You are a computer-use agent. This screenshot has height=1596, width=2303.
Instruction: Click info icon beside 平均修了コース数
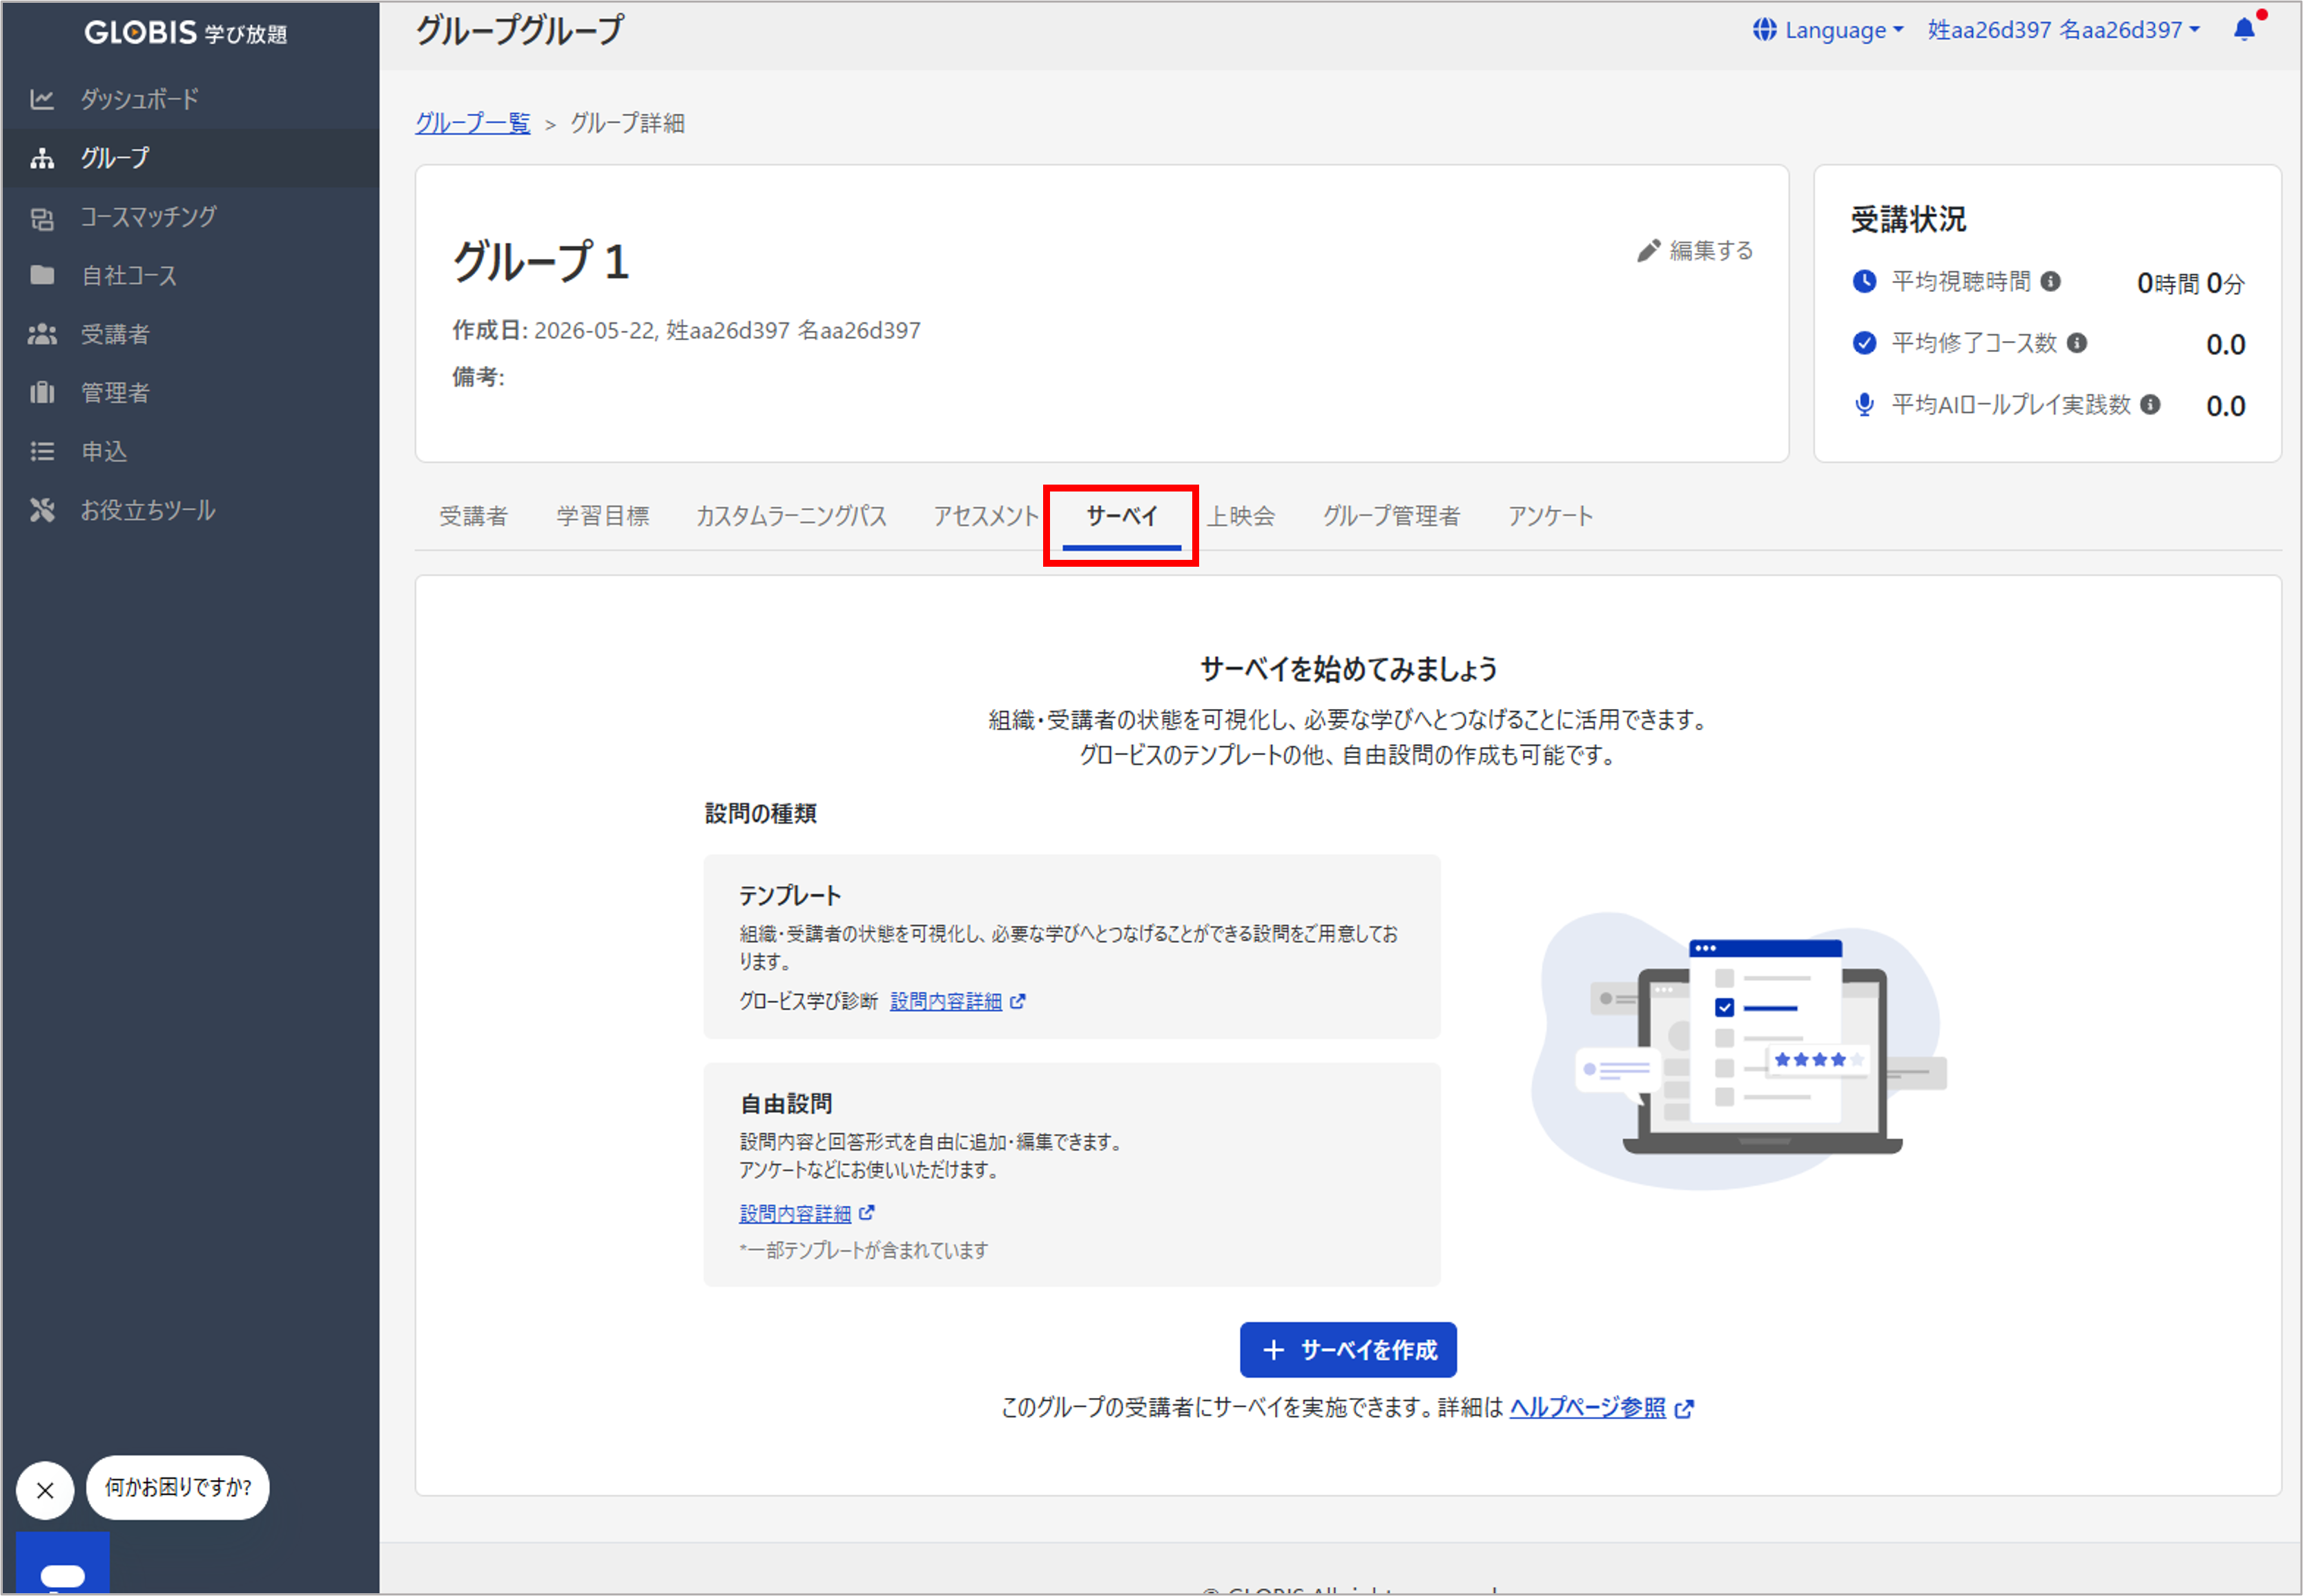[x=2077, y=343]
